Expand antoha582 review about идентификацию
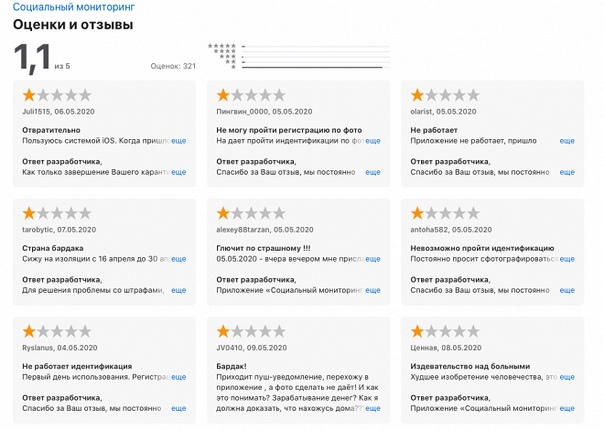This screenshot has width=604, height=430. pyautogui.click(x=567, y=259)
